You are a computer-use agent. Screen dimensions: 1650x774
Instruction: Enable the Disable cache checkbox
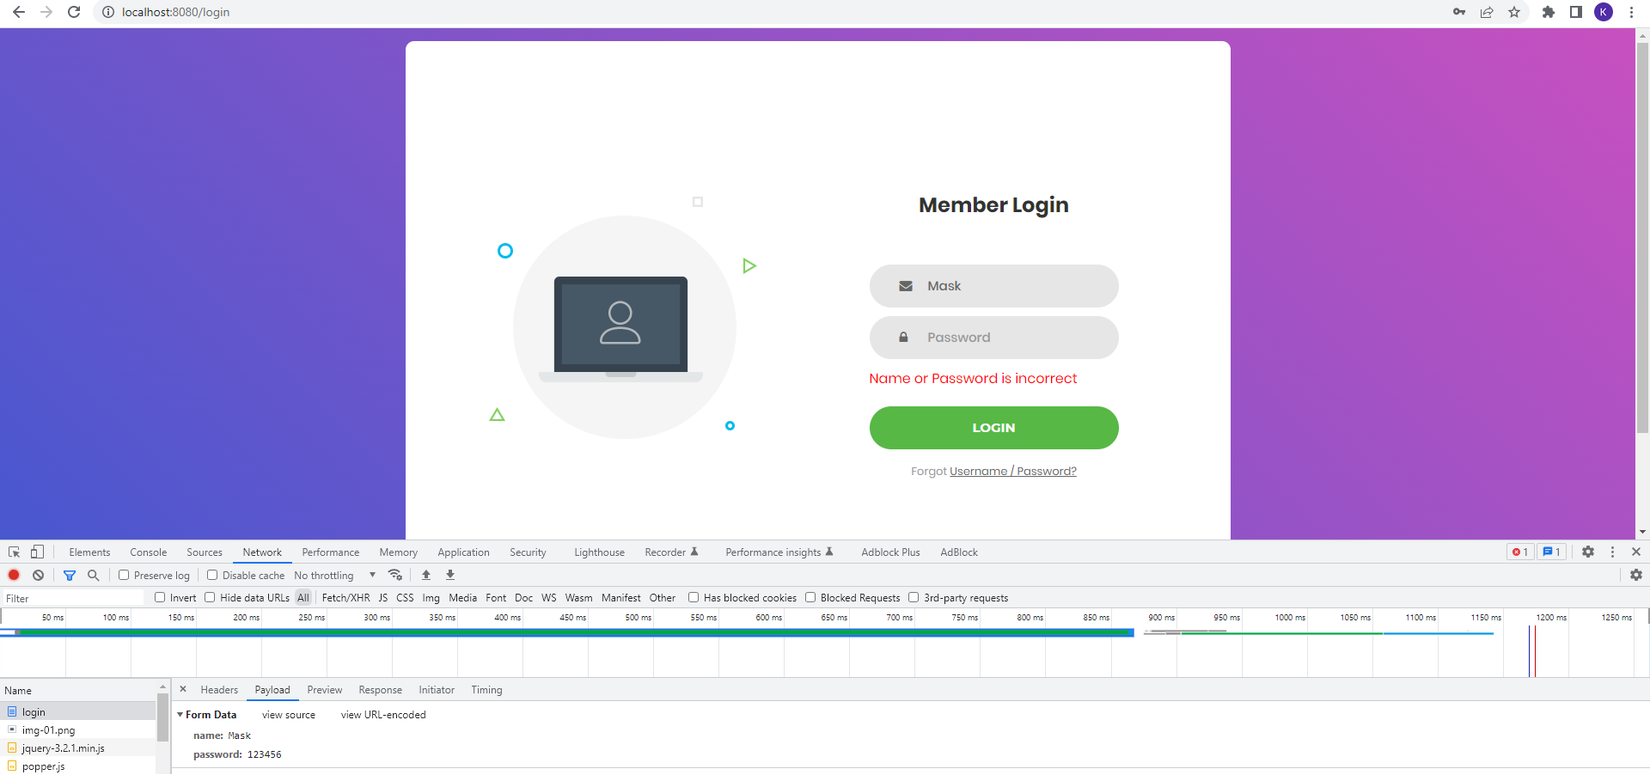(212, 575)
